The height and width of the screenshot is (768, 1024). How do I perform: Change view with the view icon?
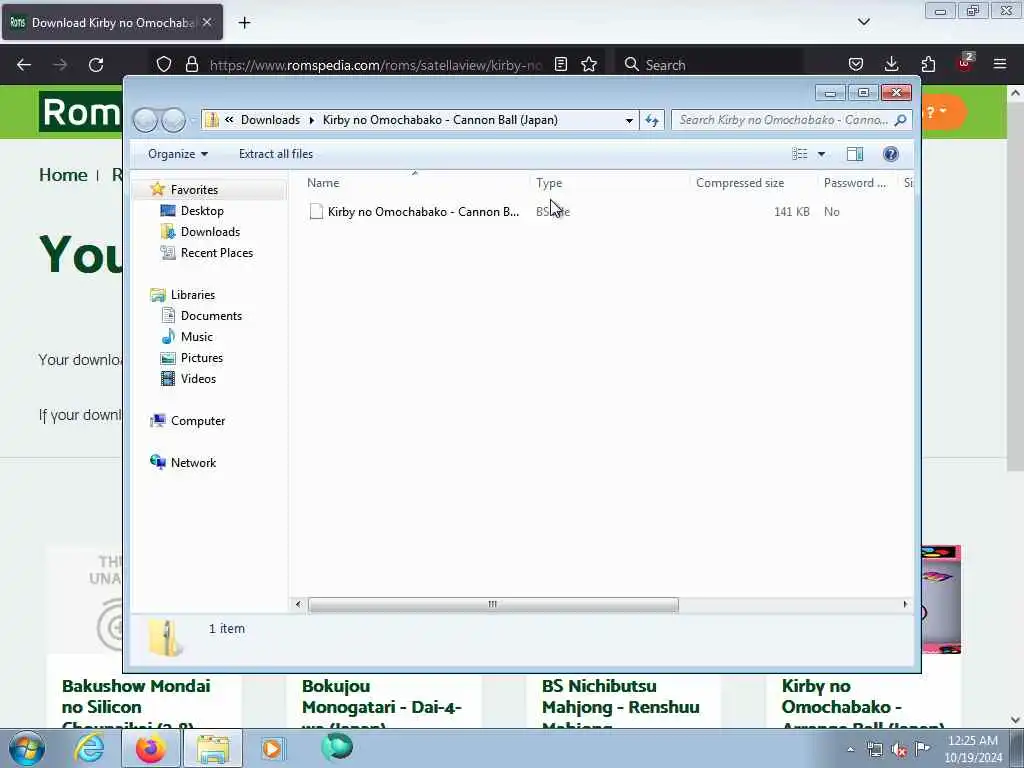(799, 154)
